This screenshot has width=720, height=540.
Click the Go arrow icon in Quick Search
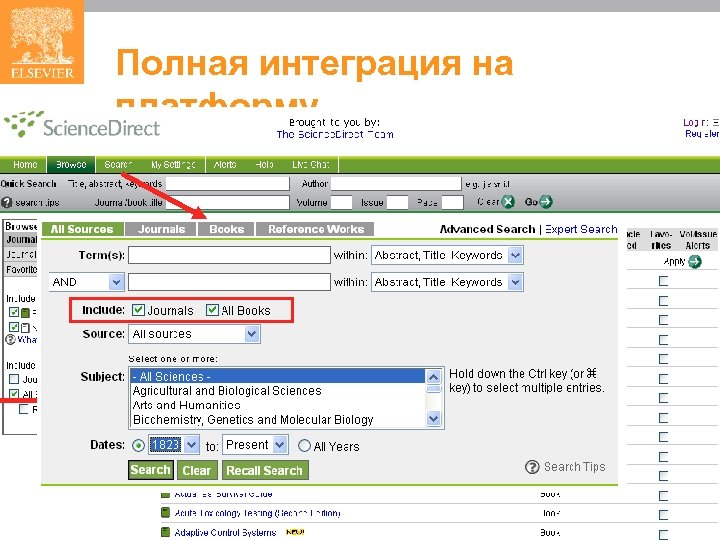pyautogui.click(x=546, y=202)
